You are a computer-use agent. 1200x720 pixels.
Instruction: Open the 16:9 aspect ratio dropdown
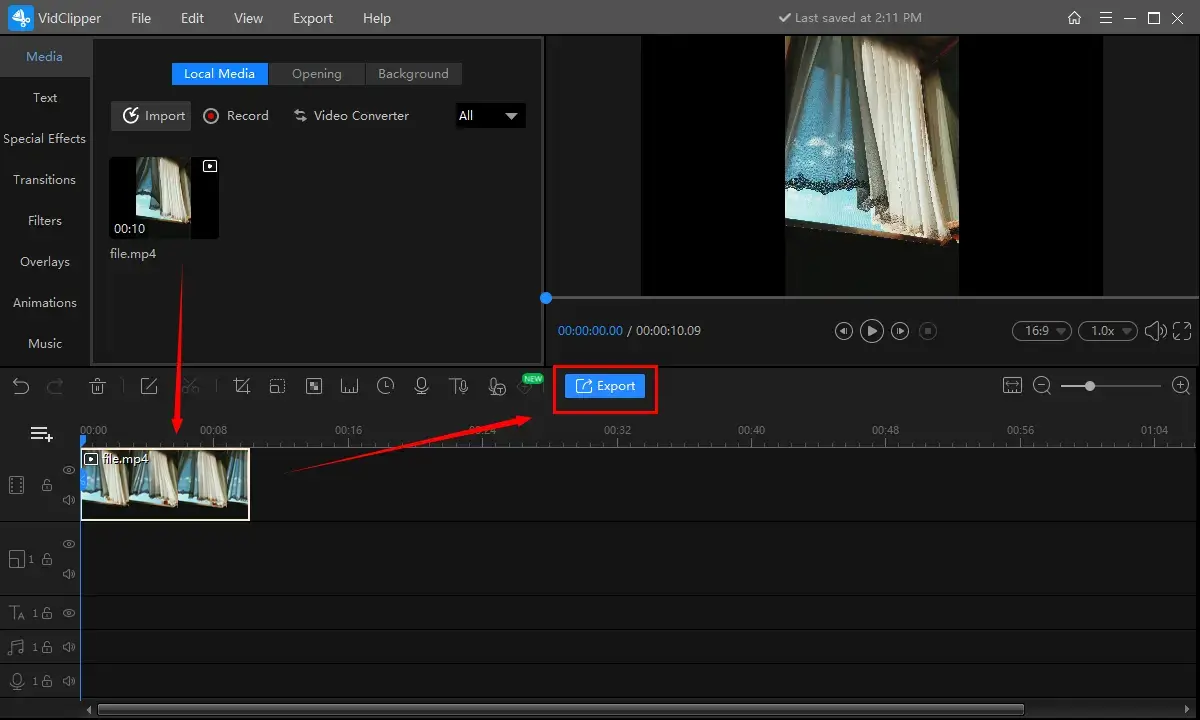tap(1042, 331)
